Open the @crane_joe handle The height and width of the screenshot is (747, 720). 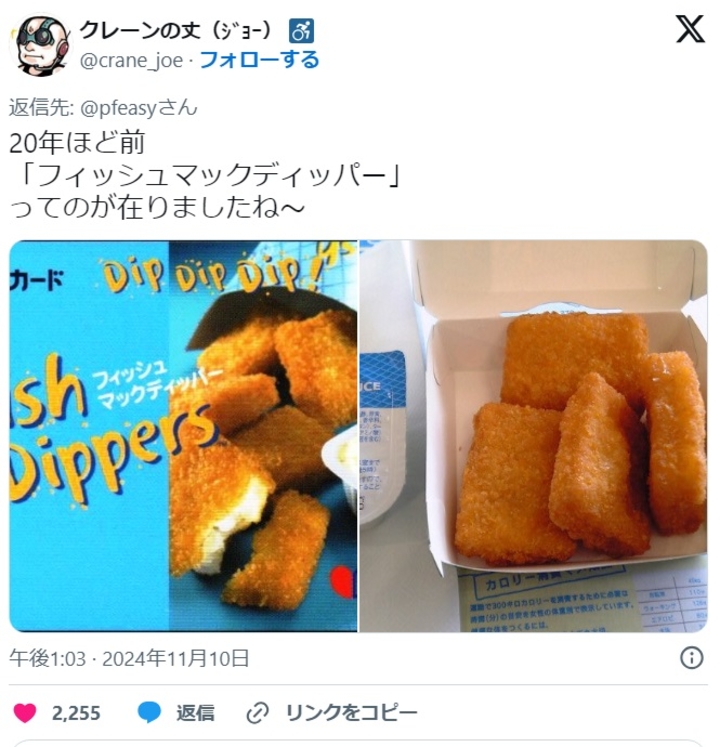(x=131, y=61)
